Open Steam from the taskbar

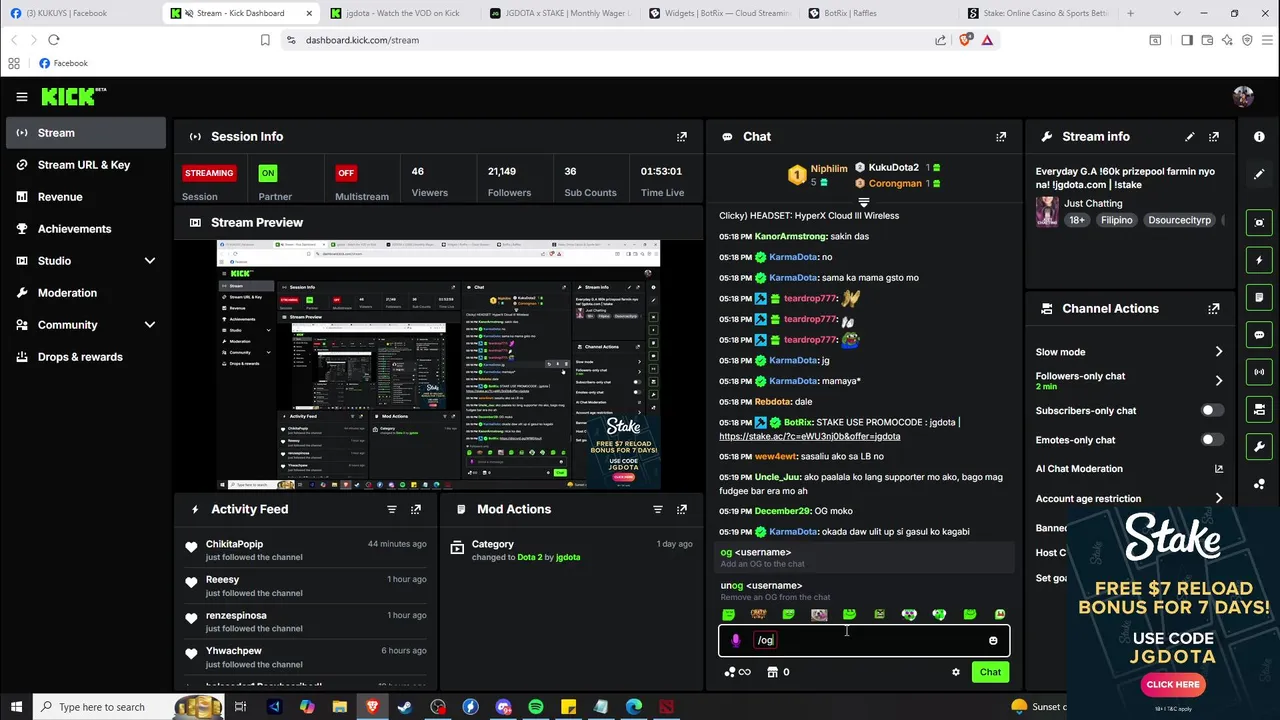[405, 707]
